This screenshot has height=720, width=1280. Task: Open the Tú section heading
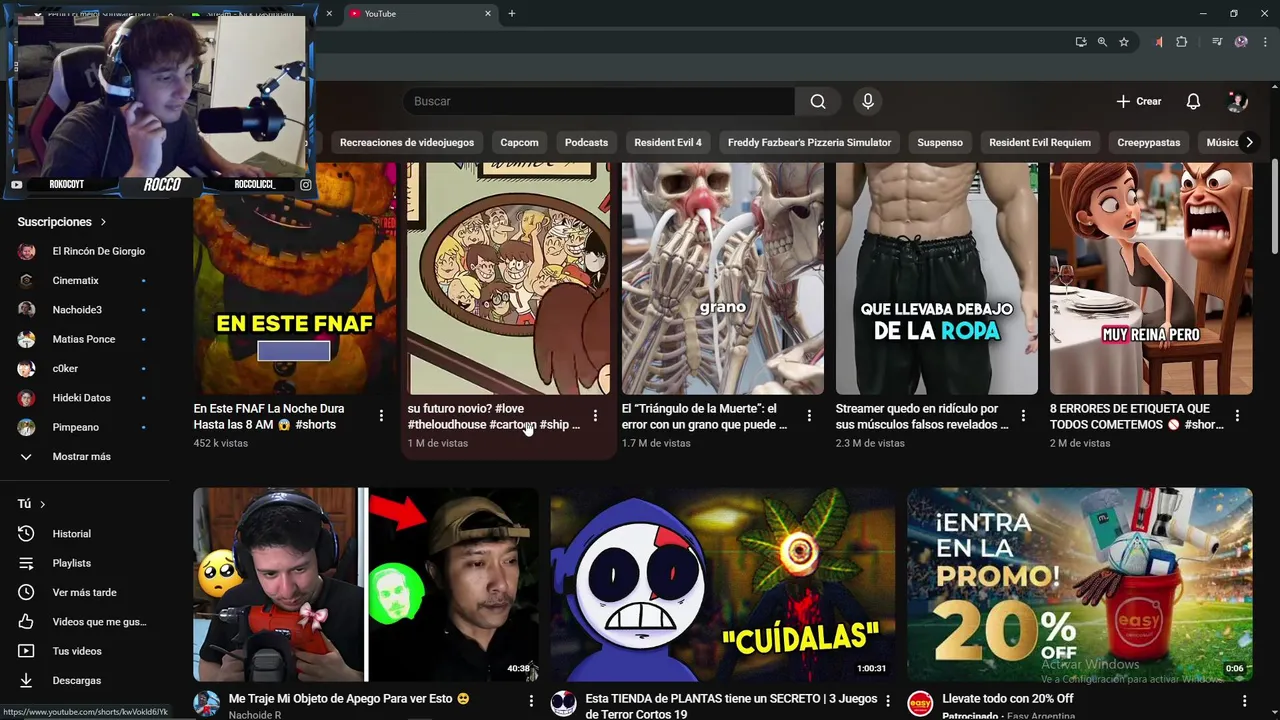pos(31,504)
